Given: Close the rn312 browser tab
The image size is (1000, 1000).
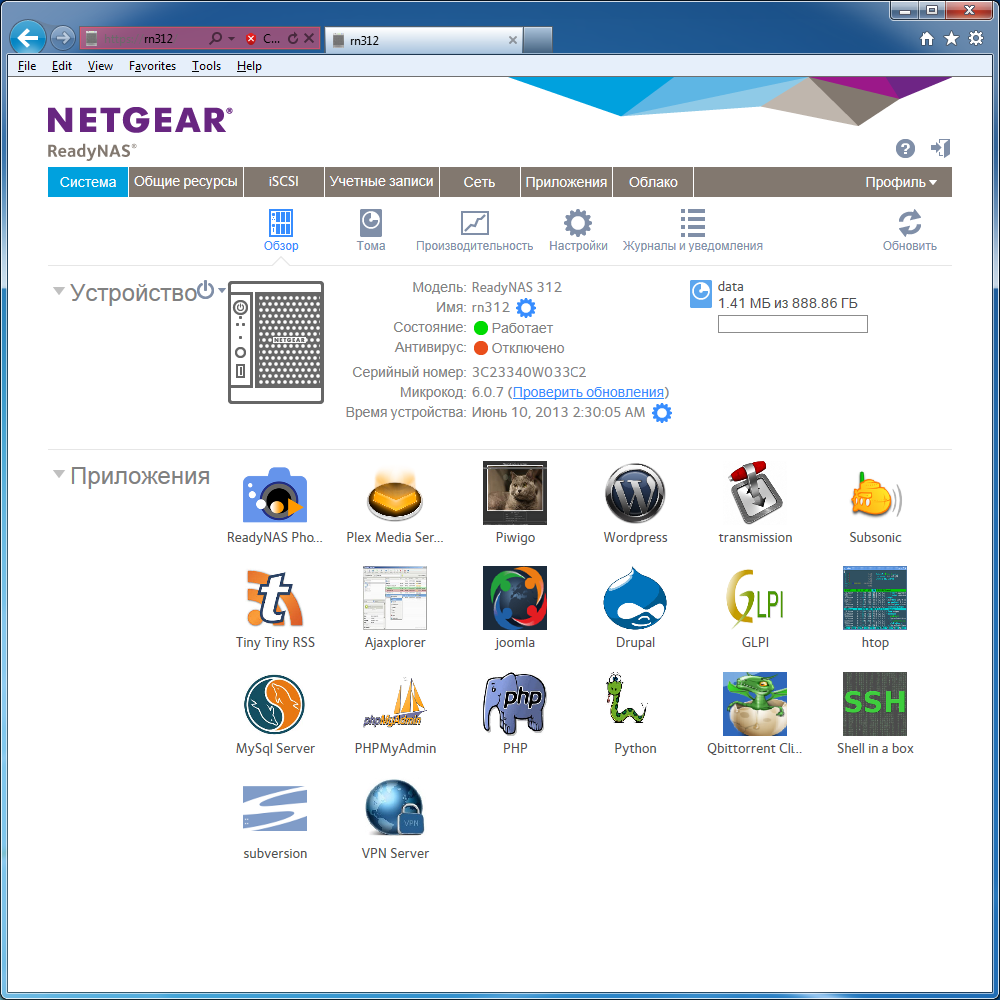Looking at the screenshot, I should [x=513, y=40].
